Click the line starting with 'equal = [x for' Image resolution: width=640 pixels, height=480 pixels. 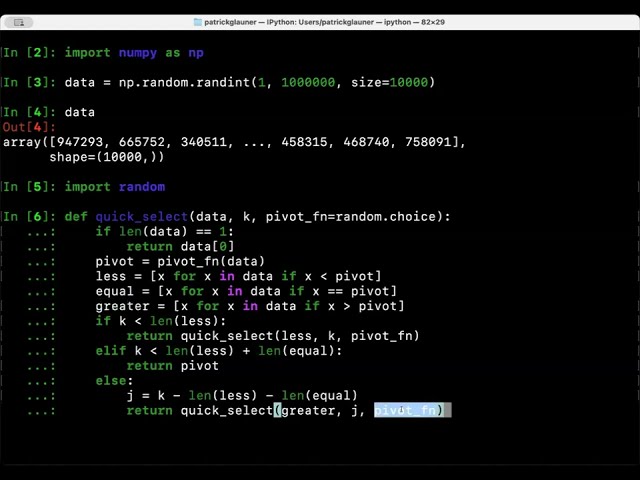pyautogui.click(x=246, y=291)
